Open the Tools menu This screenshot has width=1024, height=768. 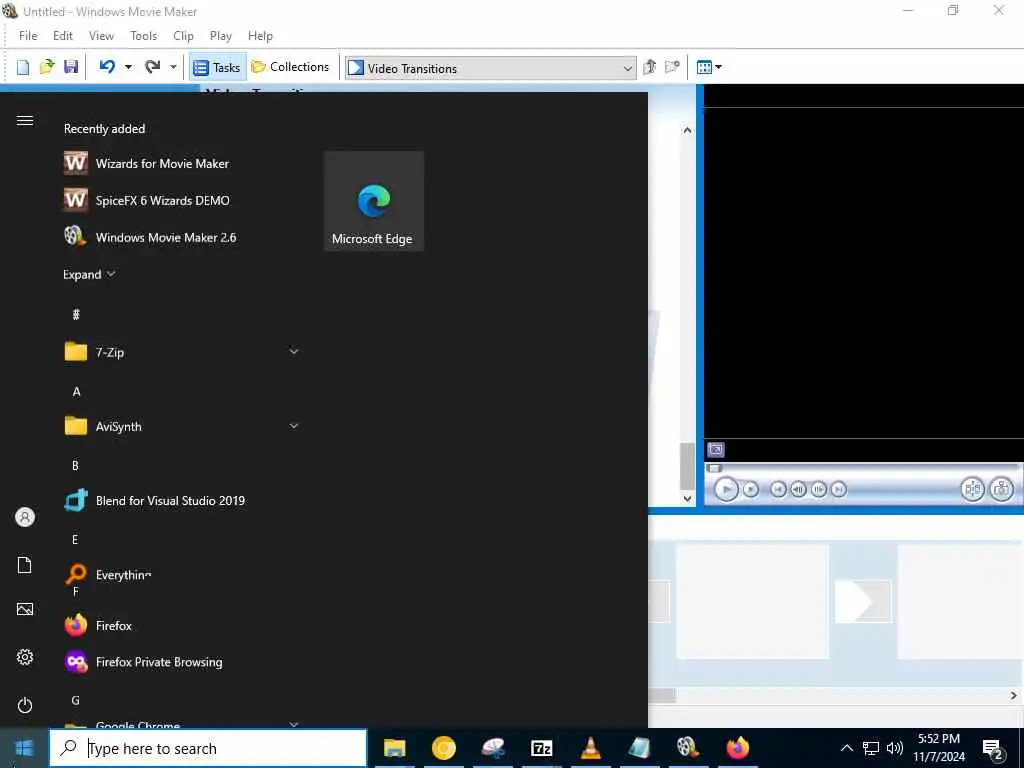tap(143, 36)
